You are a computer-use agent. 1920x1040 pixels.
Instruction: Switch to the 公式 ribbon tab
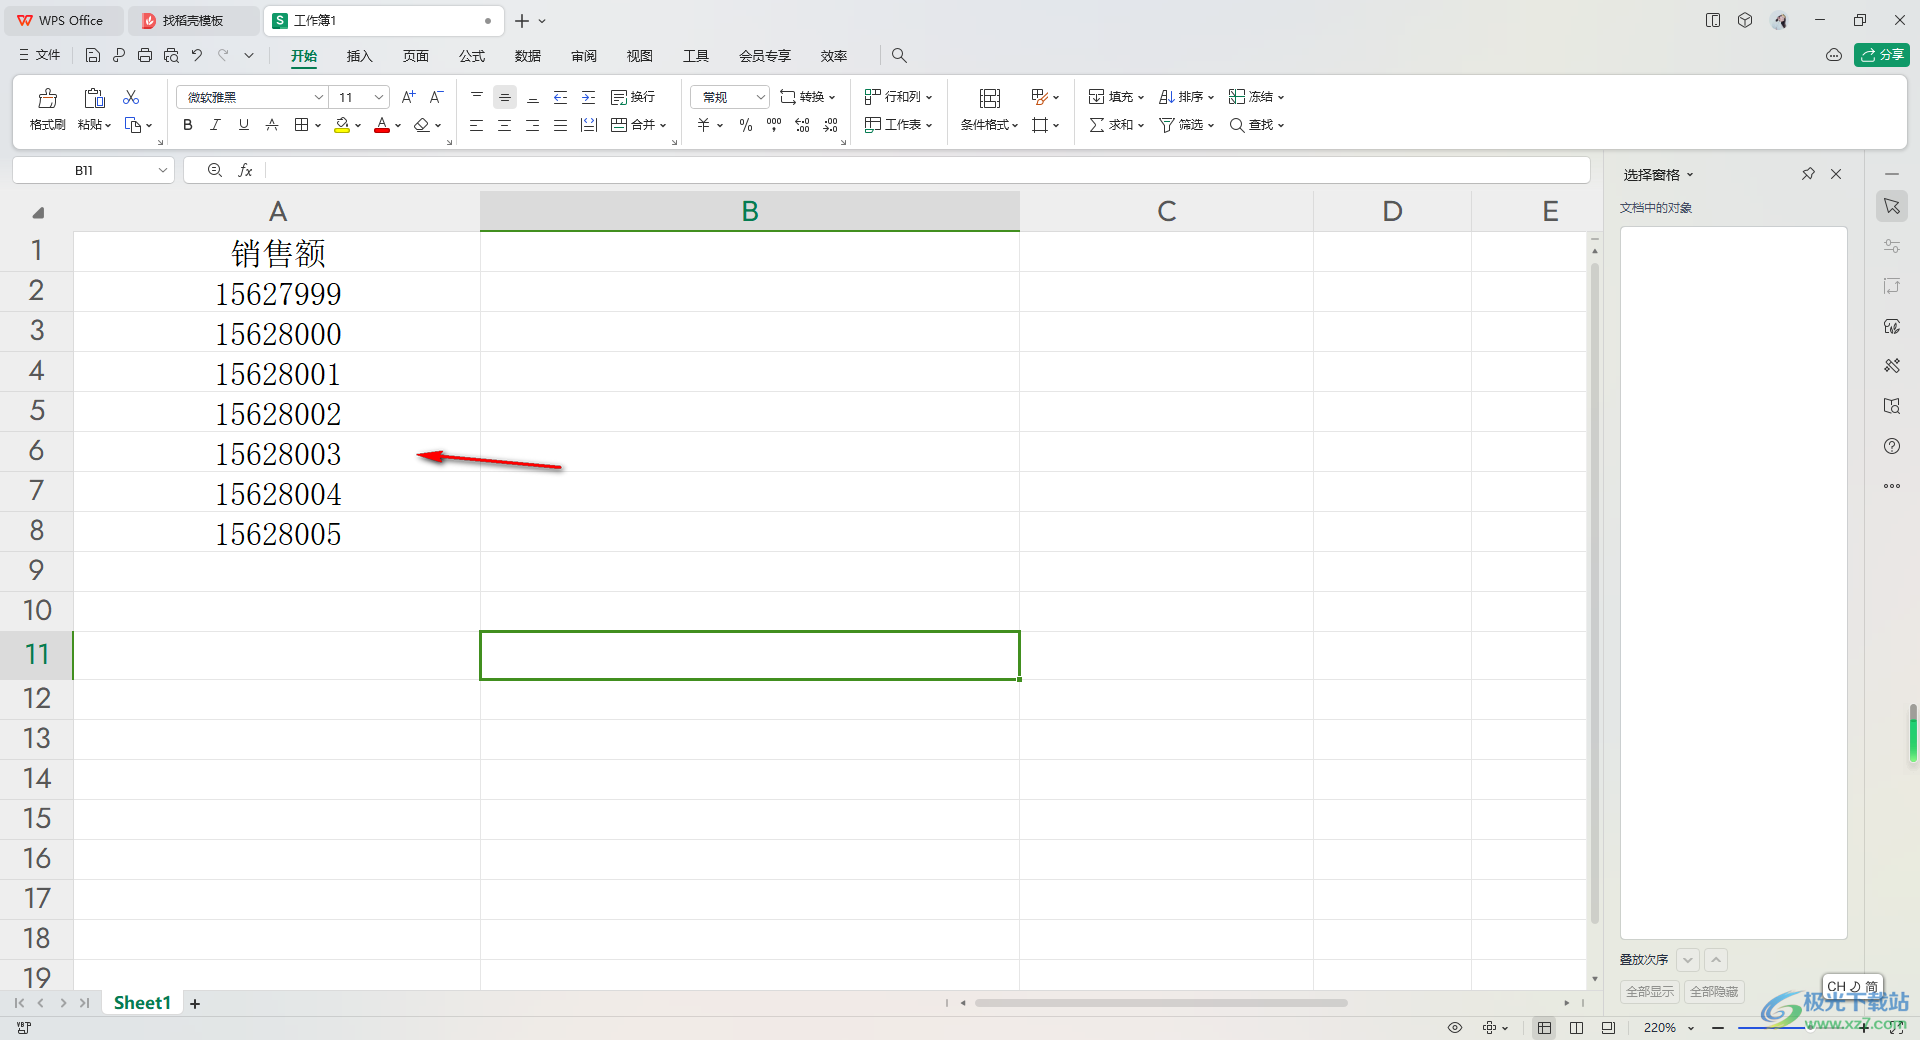(472, 56)
